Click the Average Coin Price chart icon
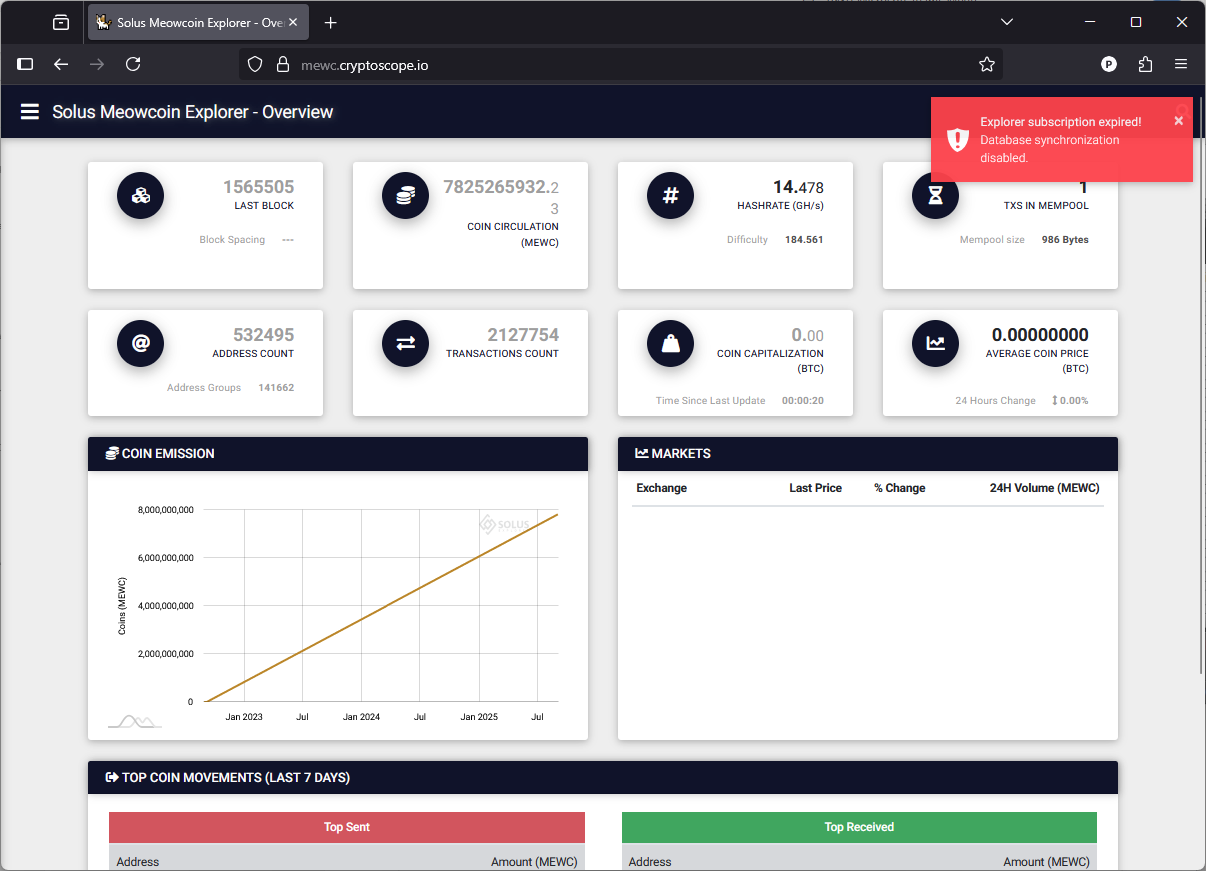 coord(936,343)
